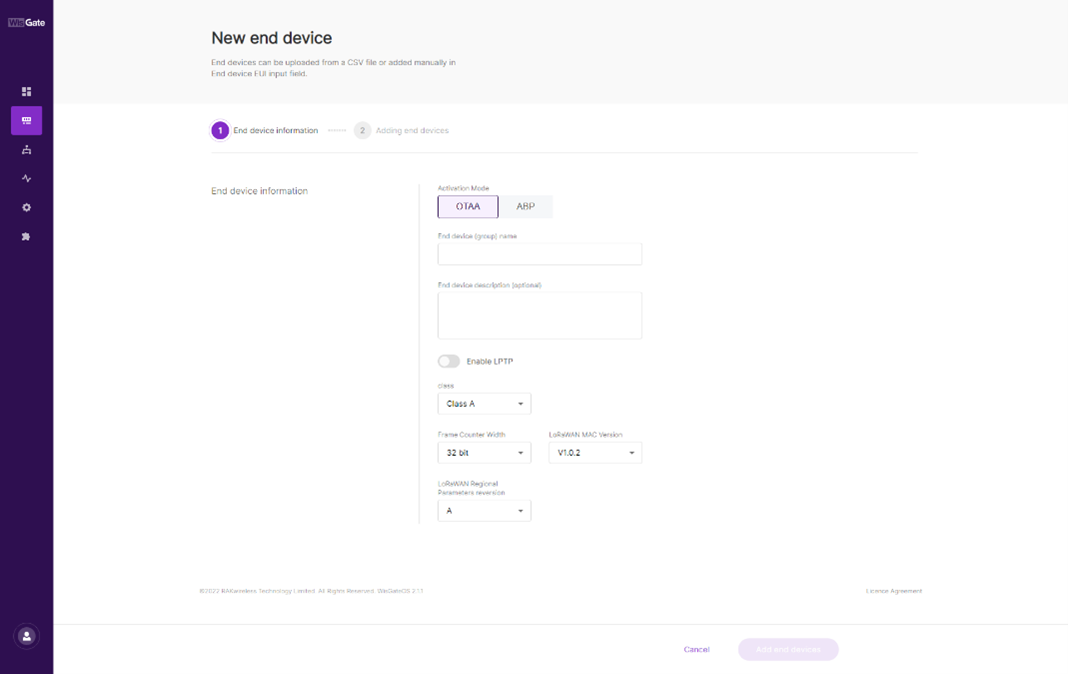
Task: Select the highlighted devices icon in sidebar
Action: coord(27,121)
